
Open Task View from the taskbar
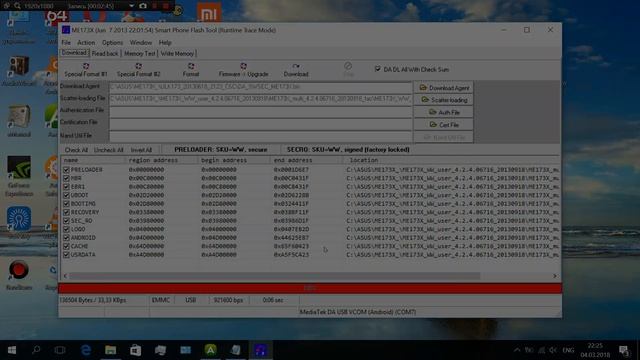(x=60, y=350)
